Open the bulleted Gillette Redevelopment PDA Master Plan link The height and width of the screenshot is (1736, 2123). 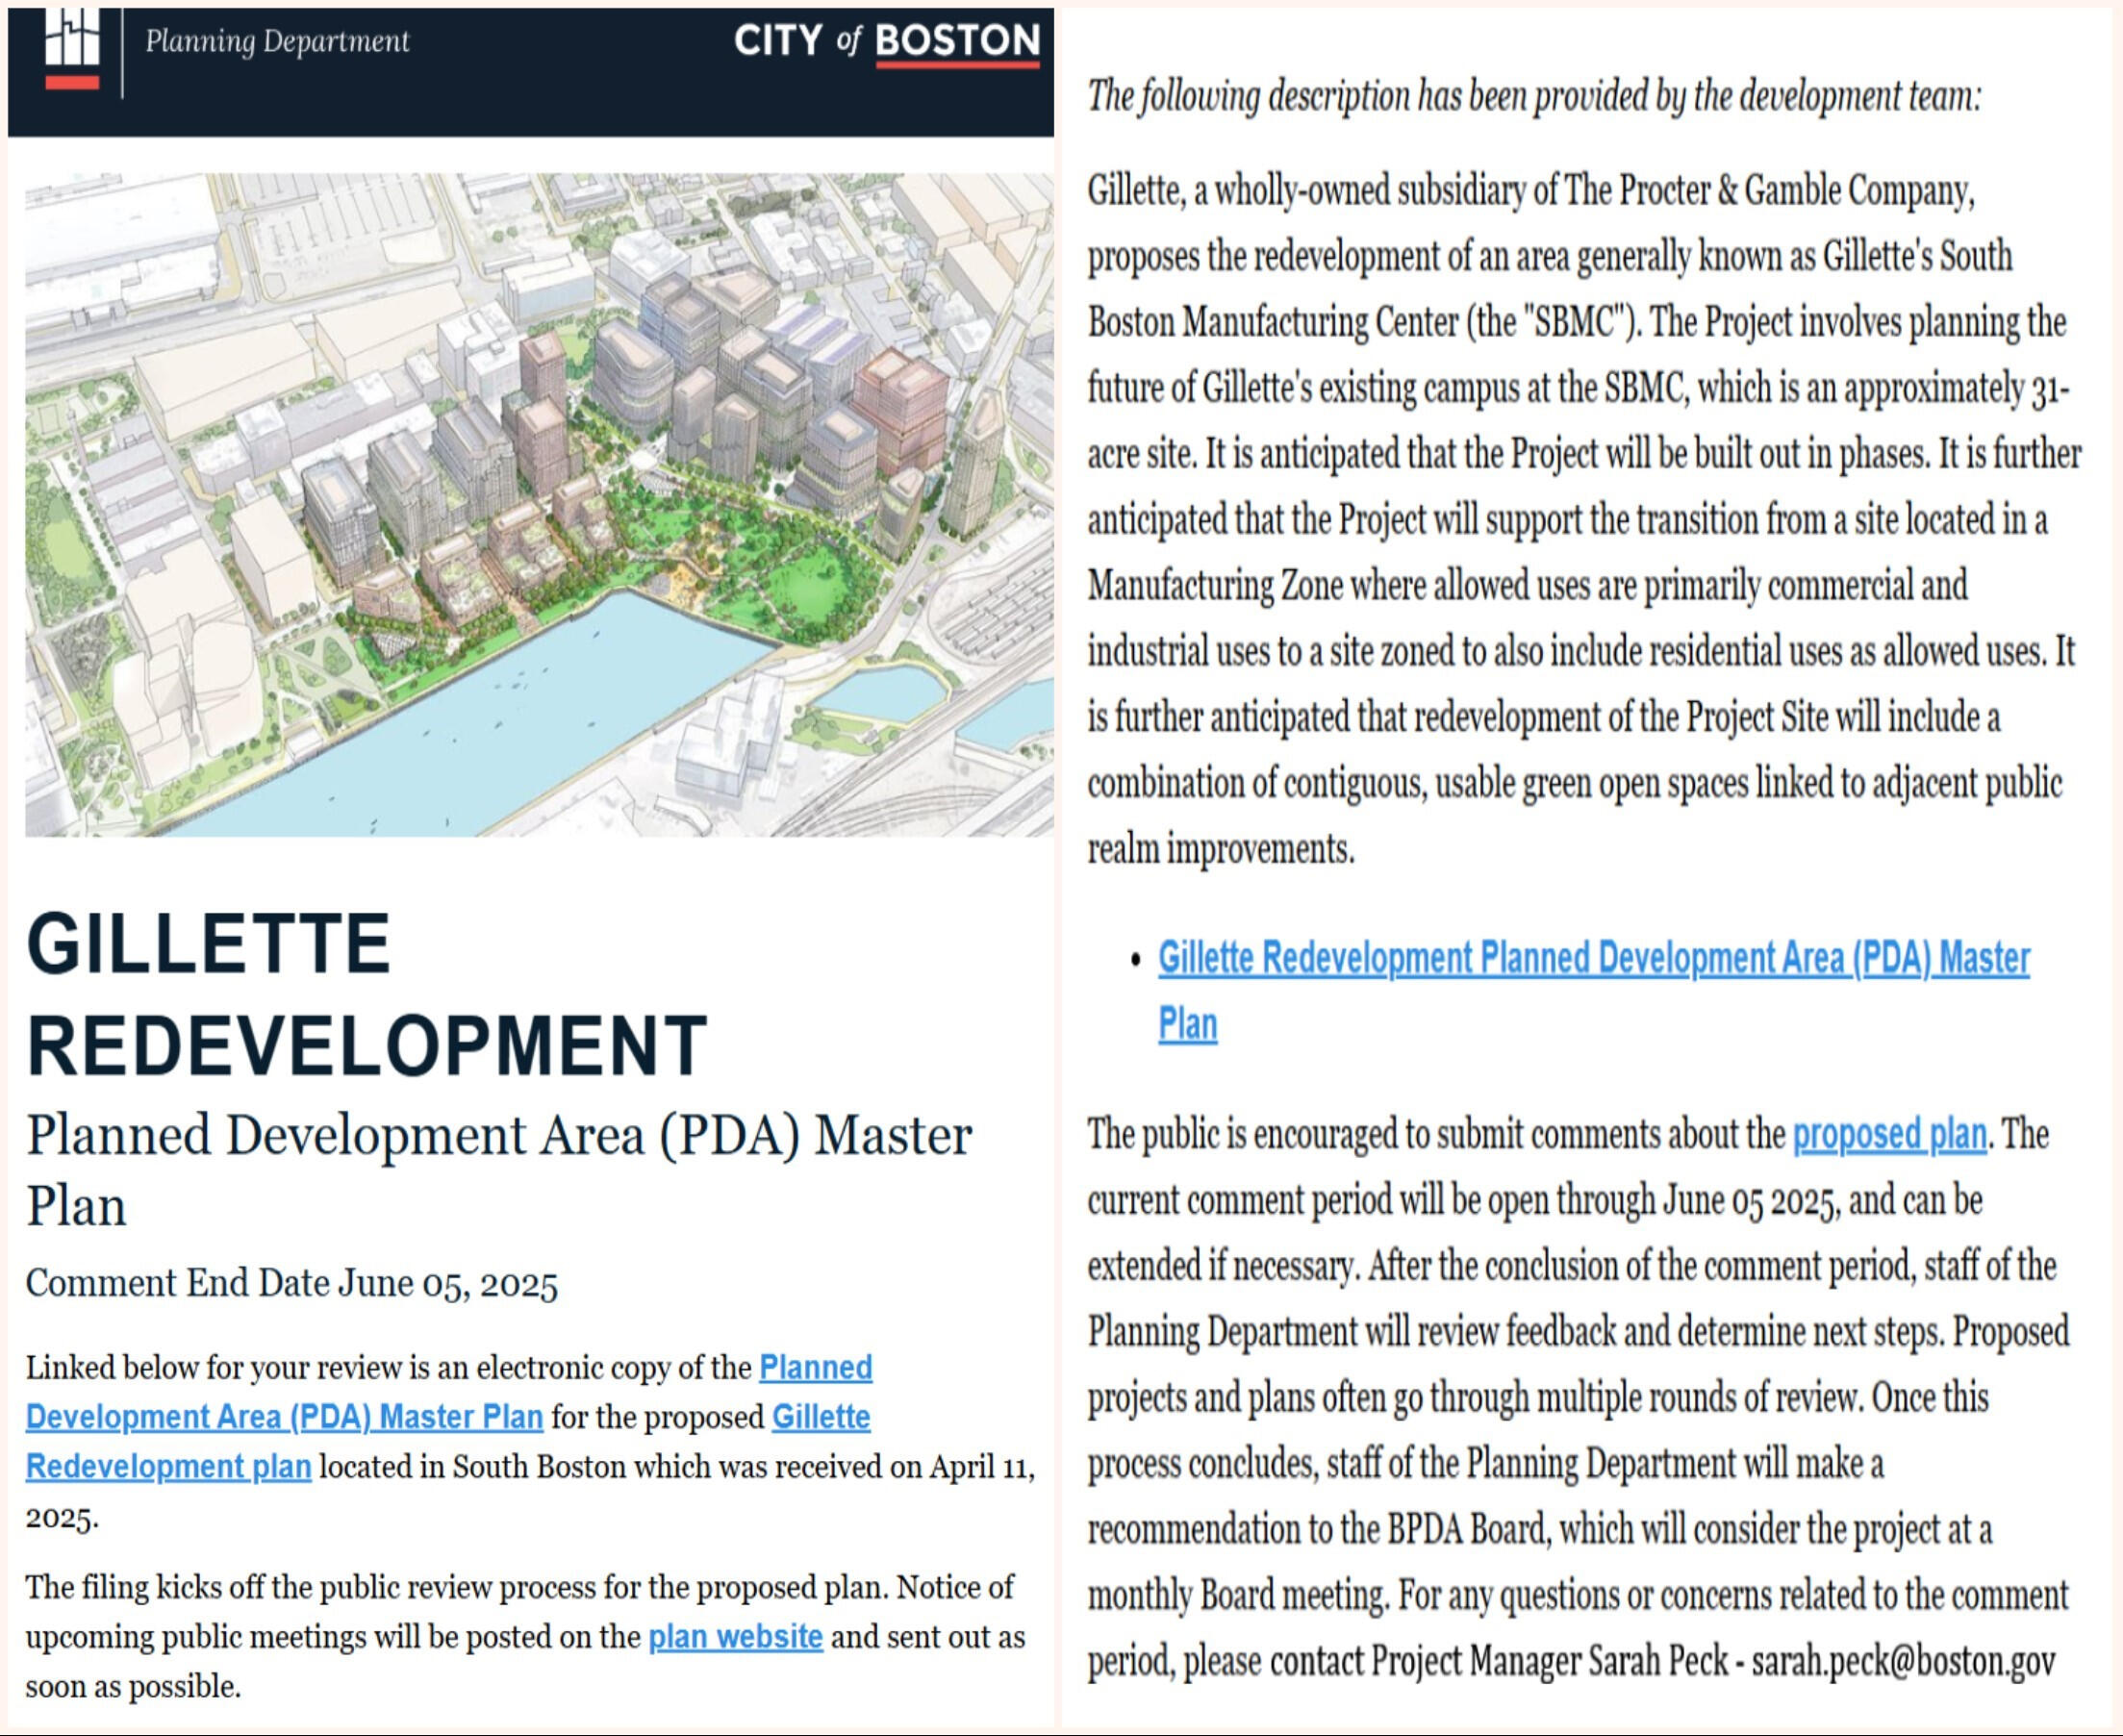coord(1593,990)
